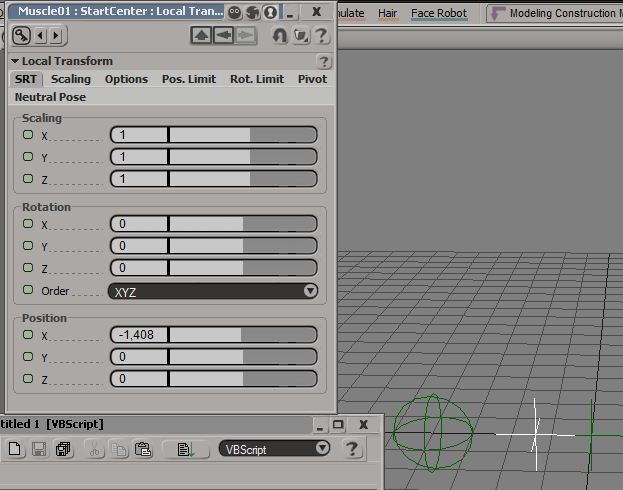Create a new script file
This screenshot has width=623, height=490.
[15, 449]
